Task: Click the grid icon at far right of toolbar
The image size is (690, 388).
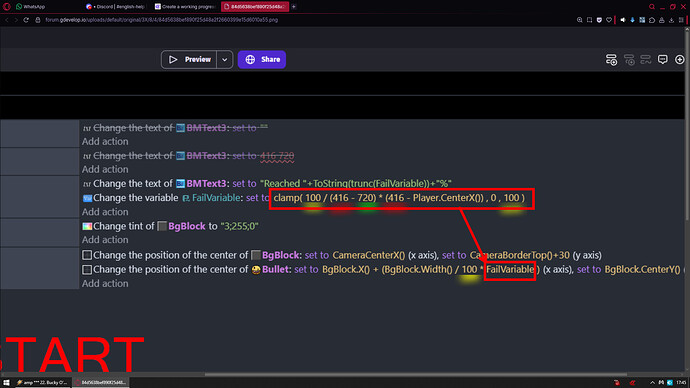Action: pyautogui.click(x=681, y=20)
